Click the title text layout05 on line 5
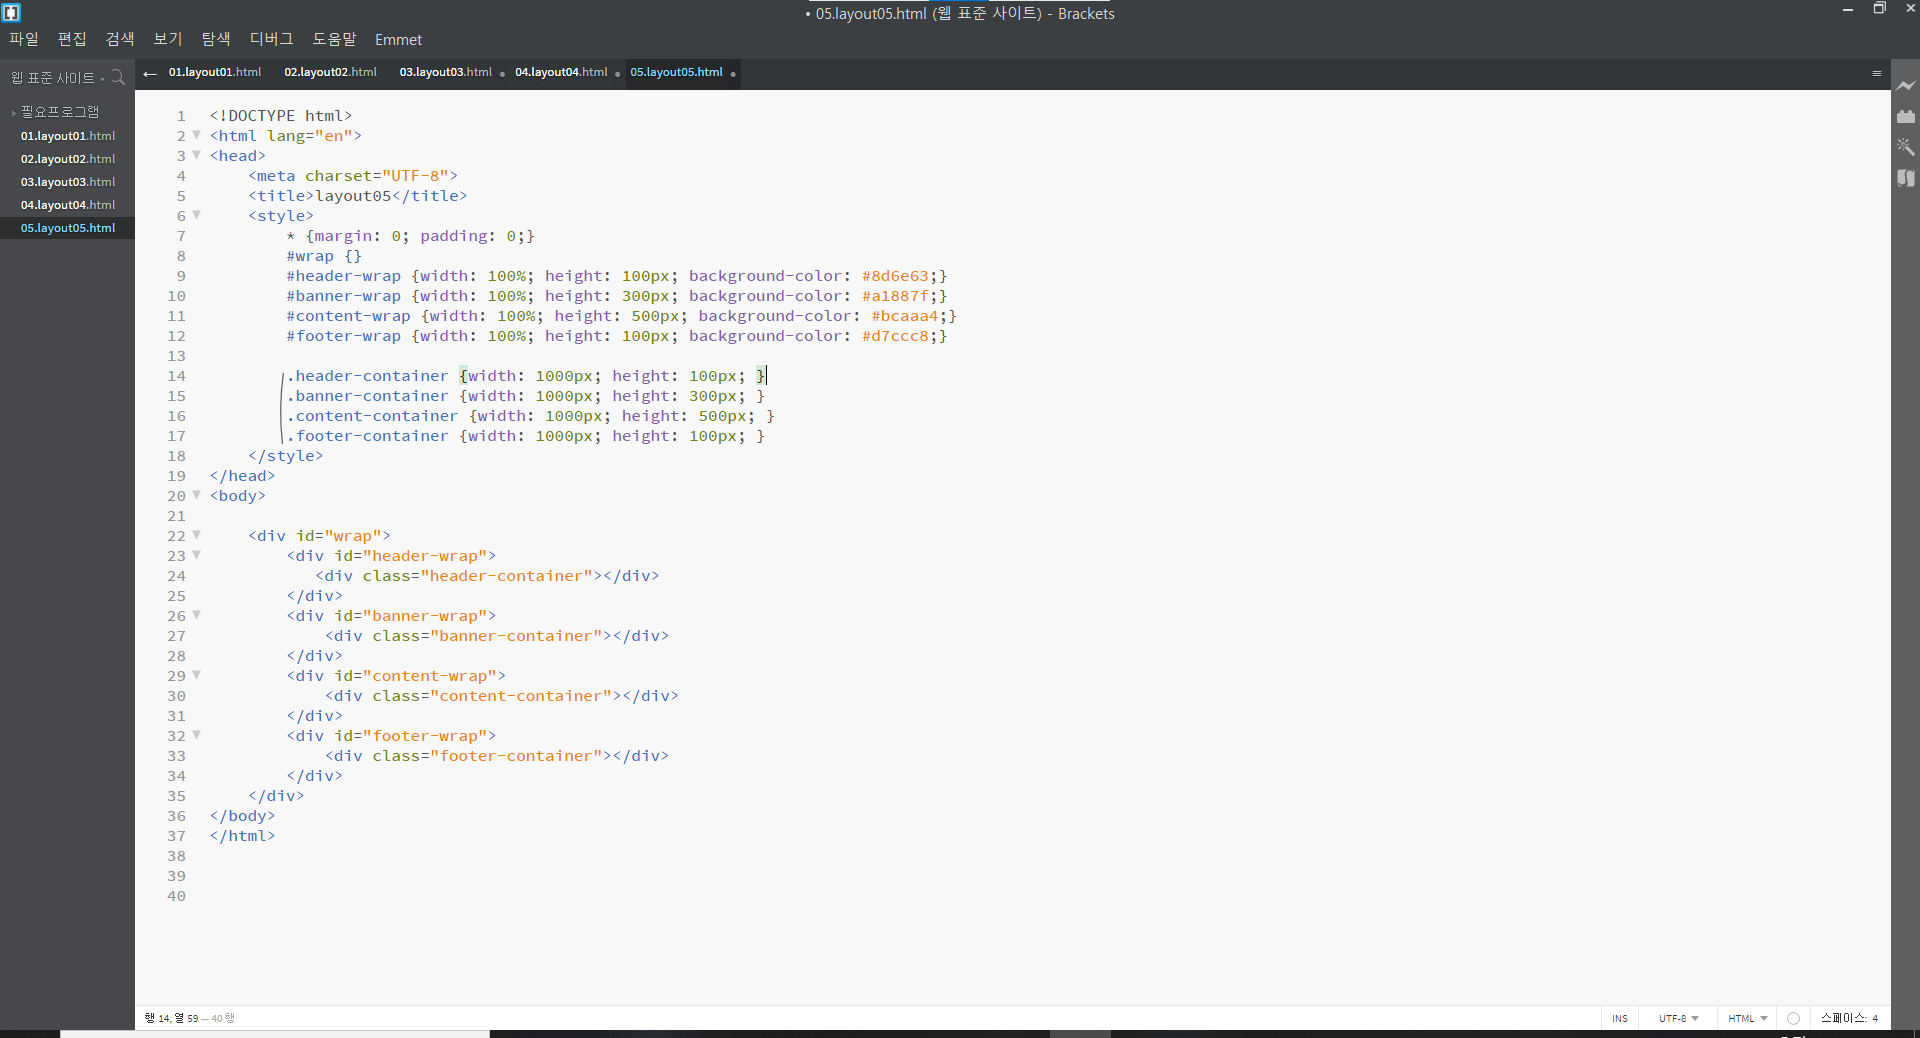Screen dimensions: 1920x1038 [x=353, y=196]
